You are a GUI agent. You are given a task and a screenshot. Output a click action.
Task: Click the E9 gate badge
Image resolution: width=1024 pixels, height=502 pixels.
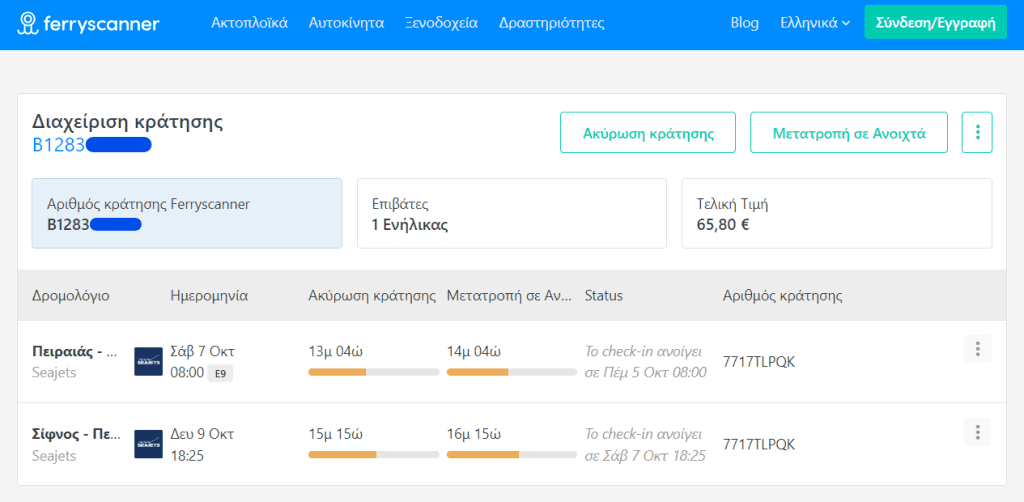220,373
